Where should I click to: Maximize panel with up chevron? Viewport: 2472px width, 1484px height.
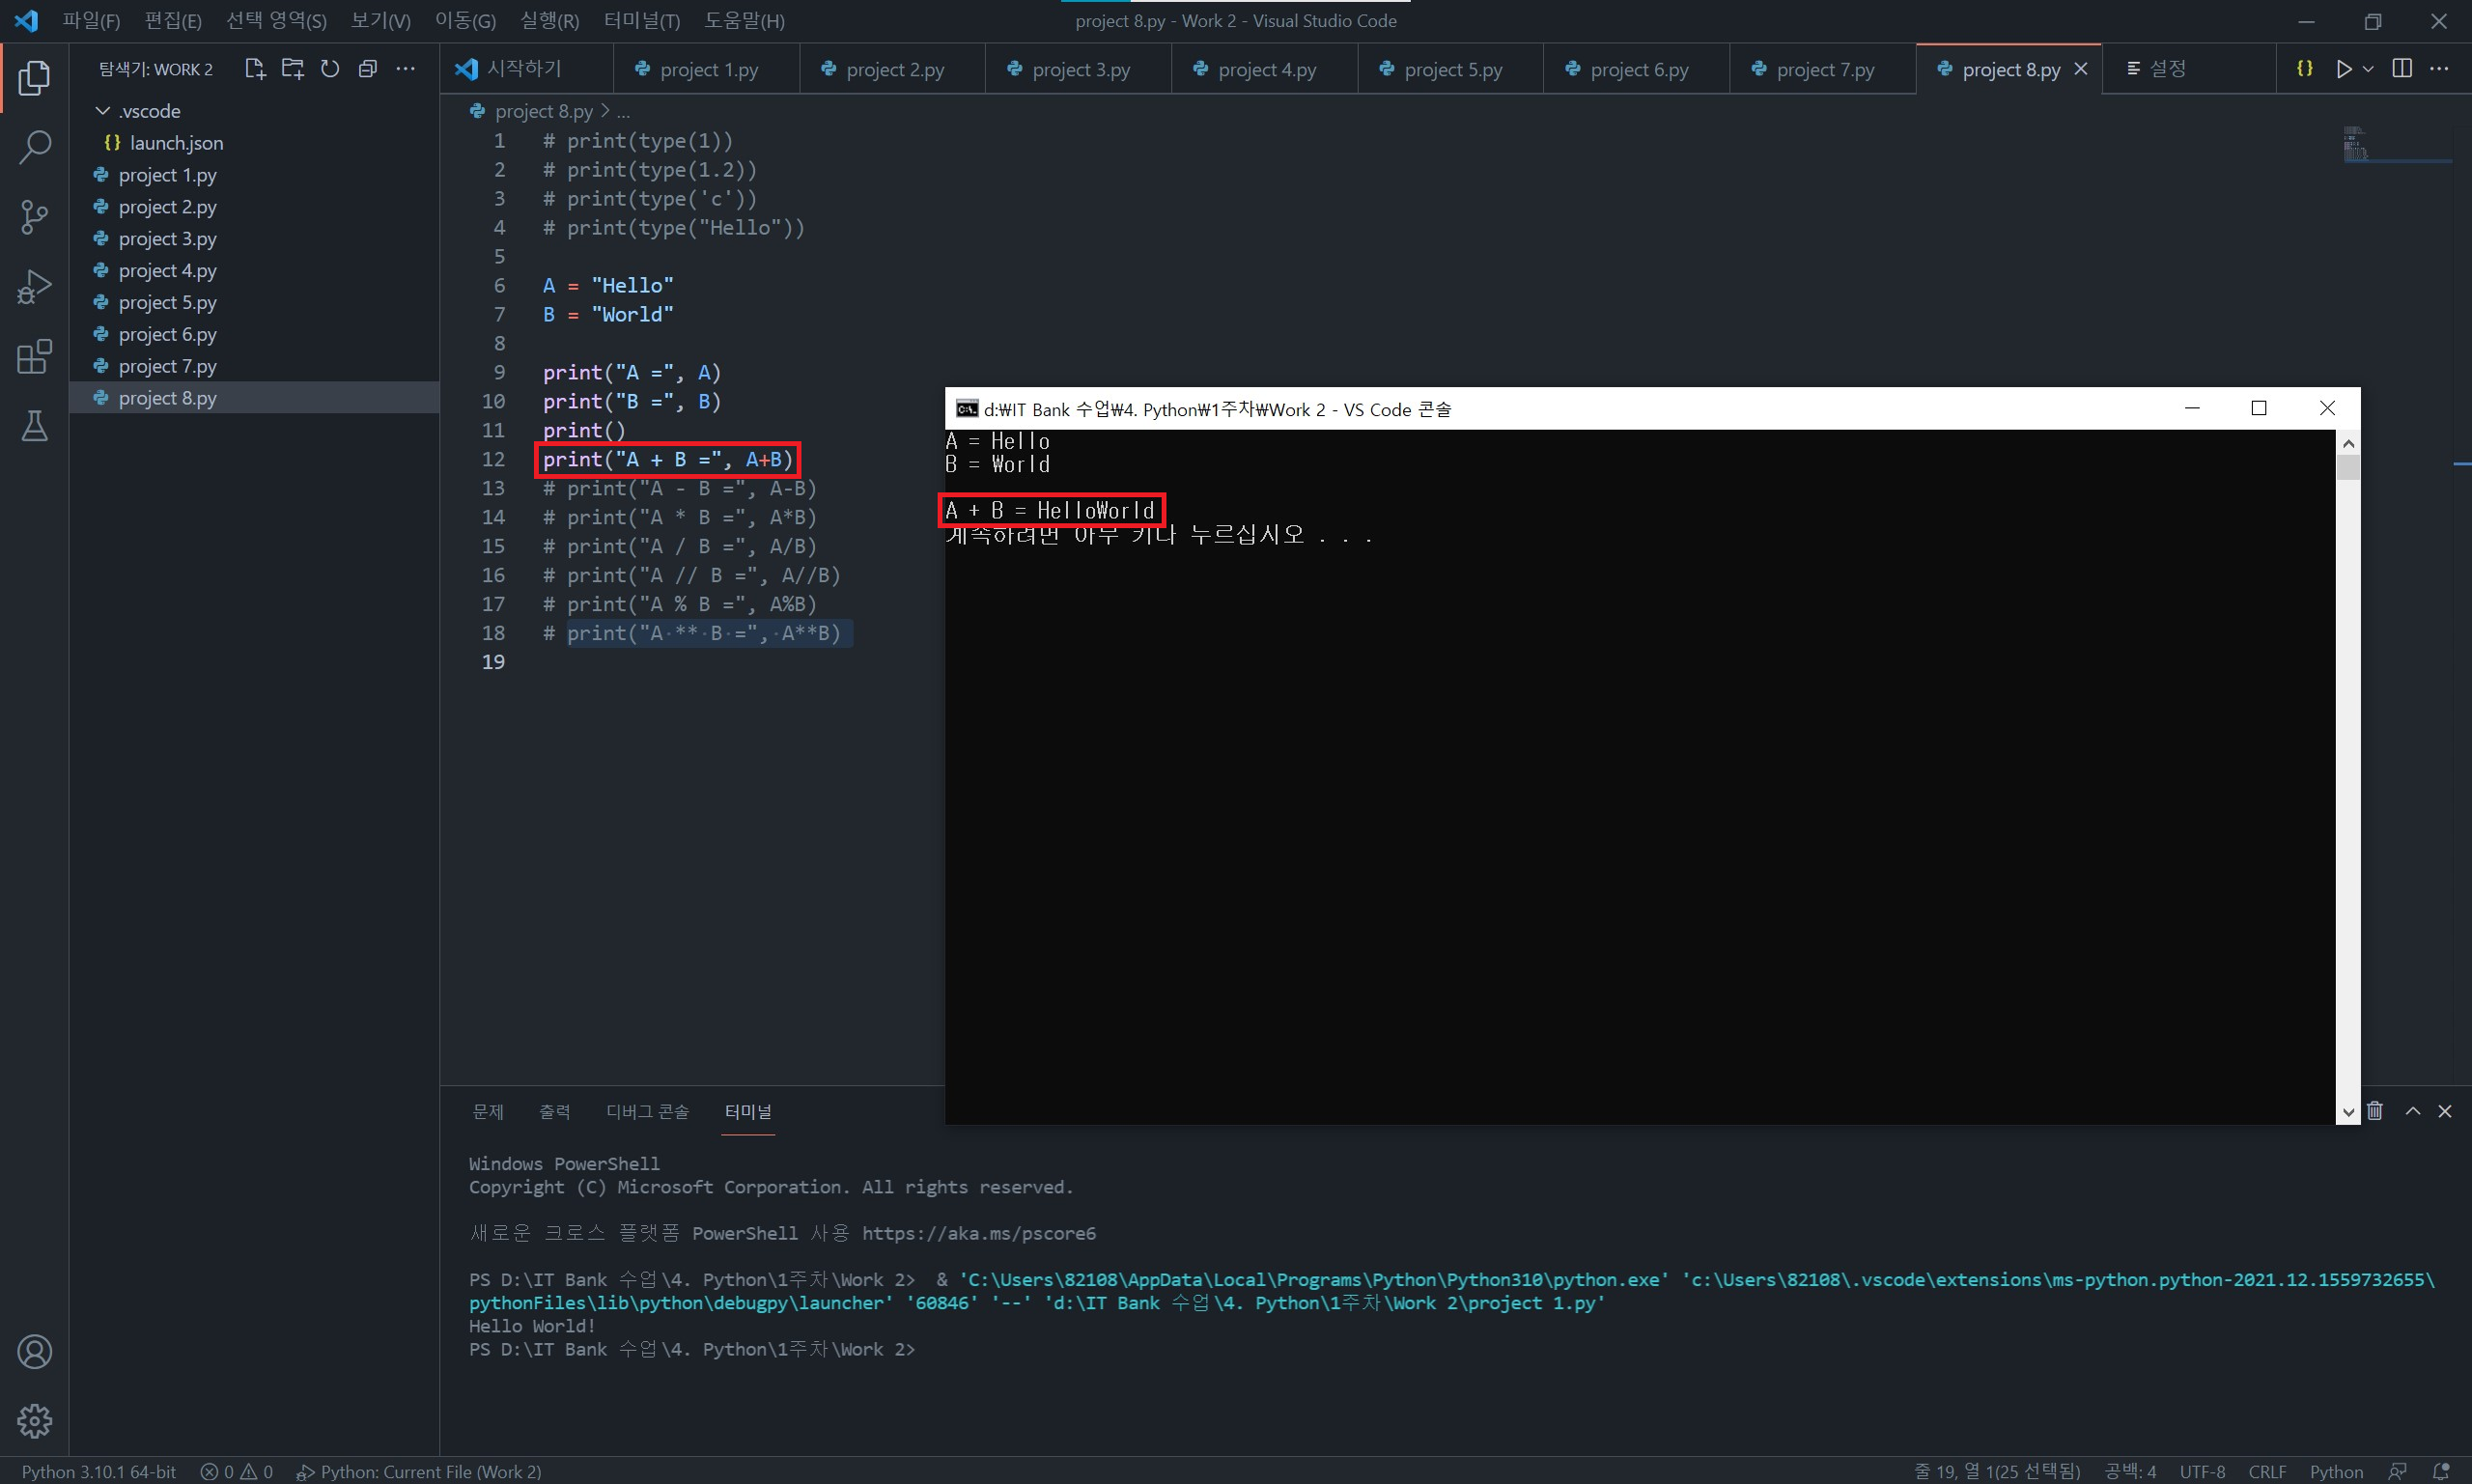click(2413, 1111)
